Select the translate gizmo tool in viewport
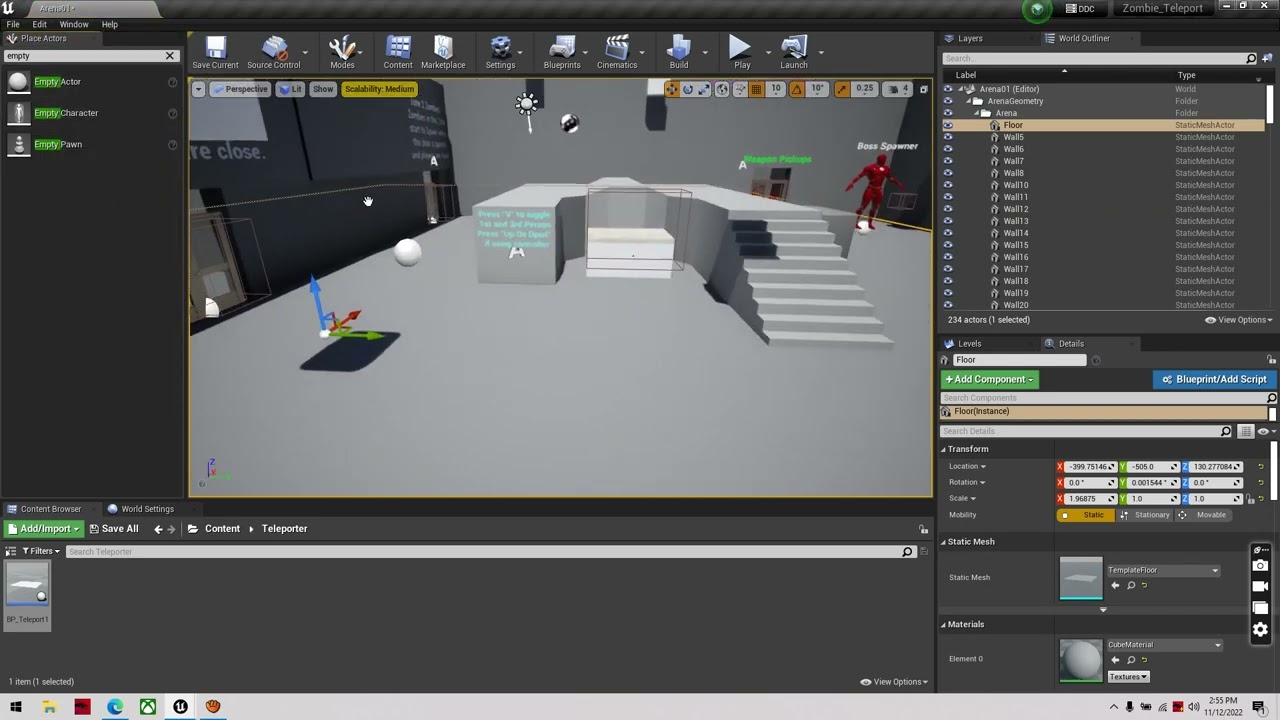The width and height of the screenshot is (1280, 720). tap(671, 89)
